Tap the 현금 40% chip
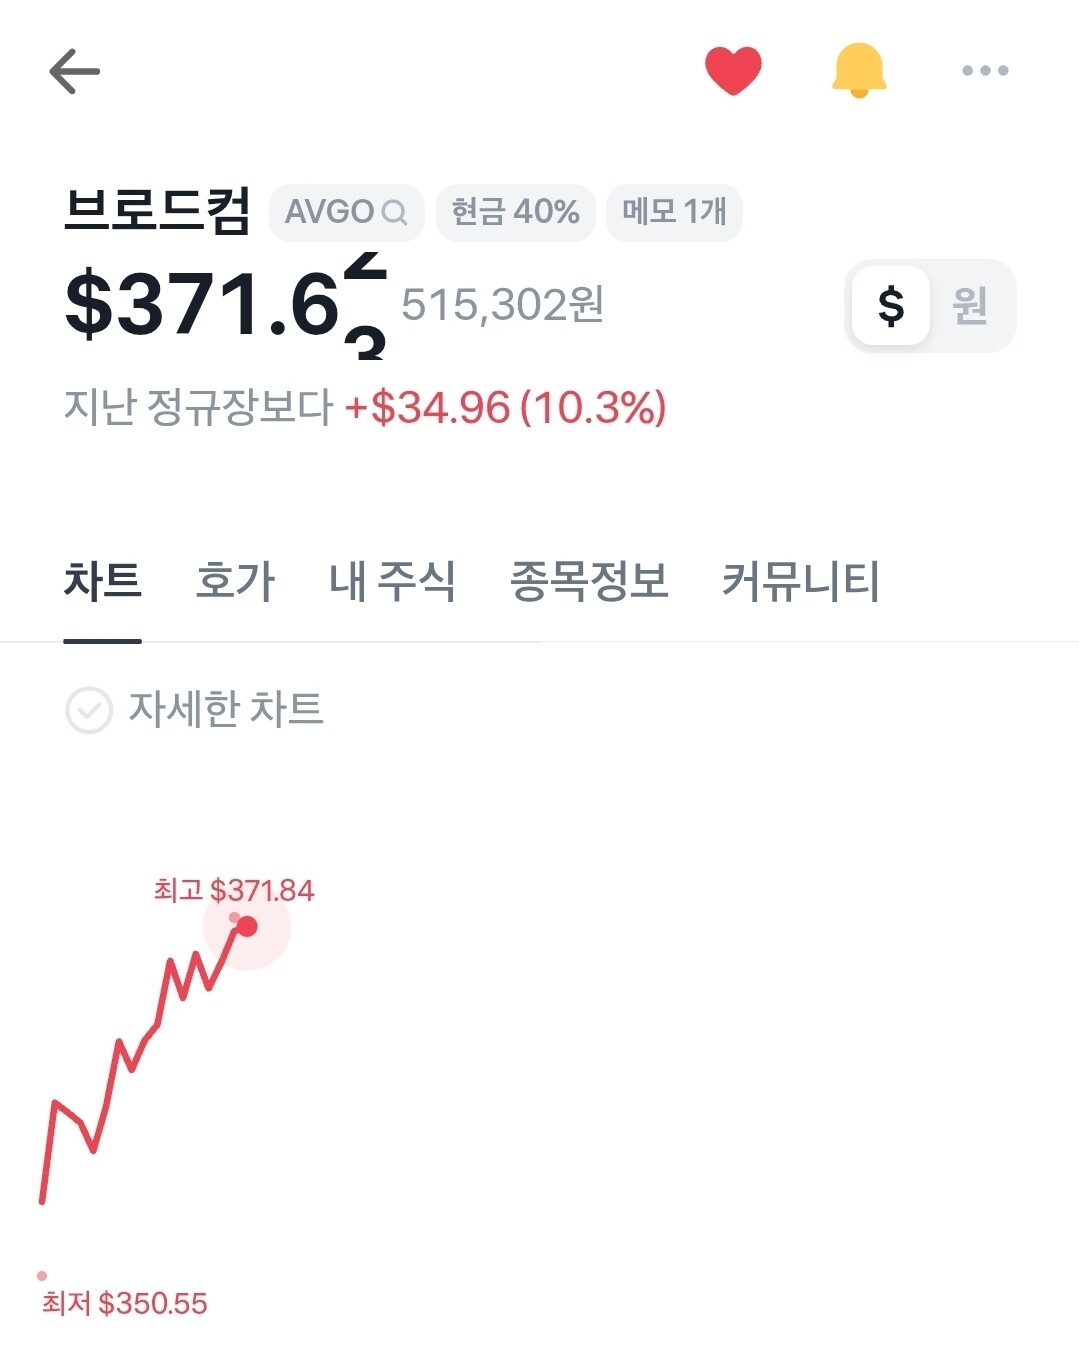 click(515, 213)
